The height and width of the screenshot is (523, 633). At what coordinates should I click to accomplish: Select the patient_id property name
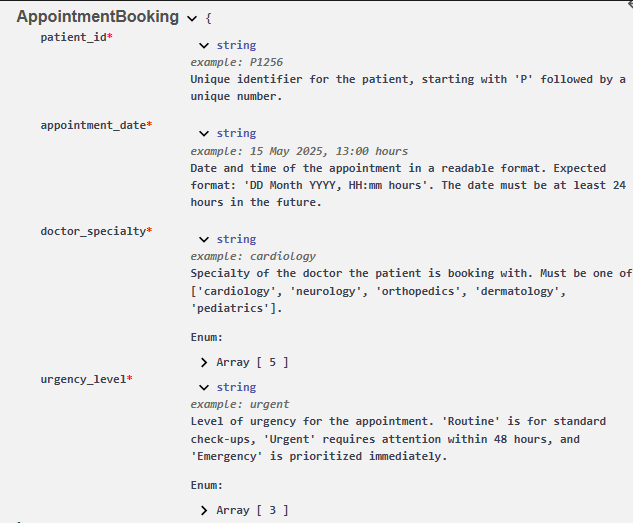[73, 38]
